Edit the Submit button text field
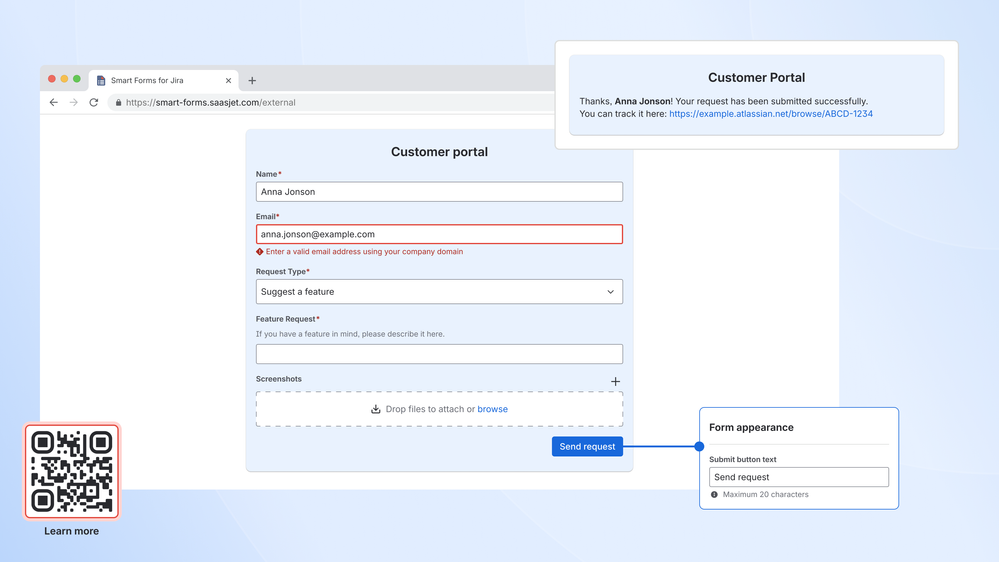Image resolution: width=999 pixels, height=562 pixels. [798, 477]
